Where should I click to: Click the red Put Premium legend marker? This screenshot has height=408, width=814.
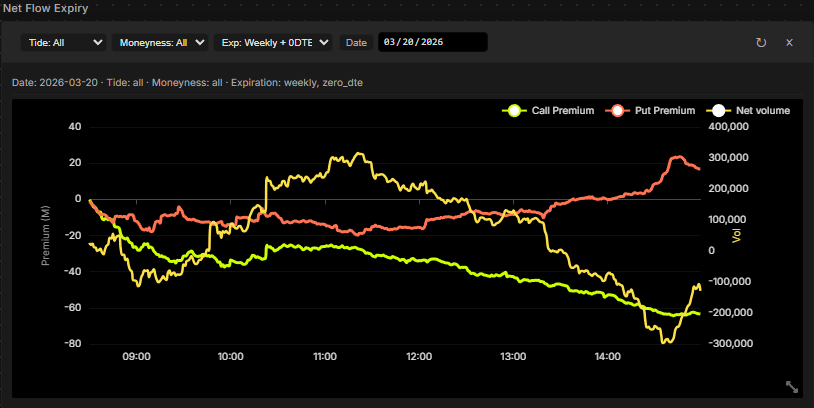point(617,110)
